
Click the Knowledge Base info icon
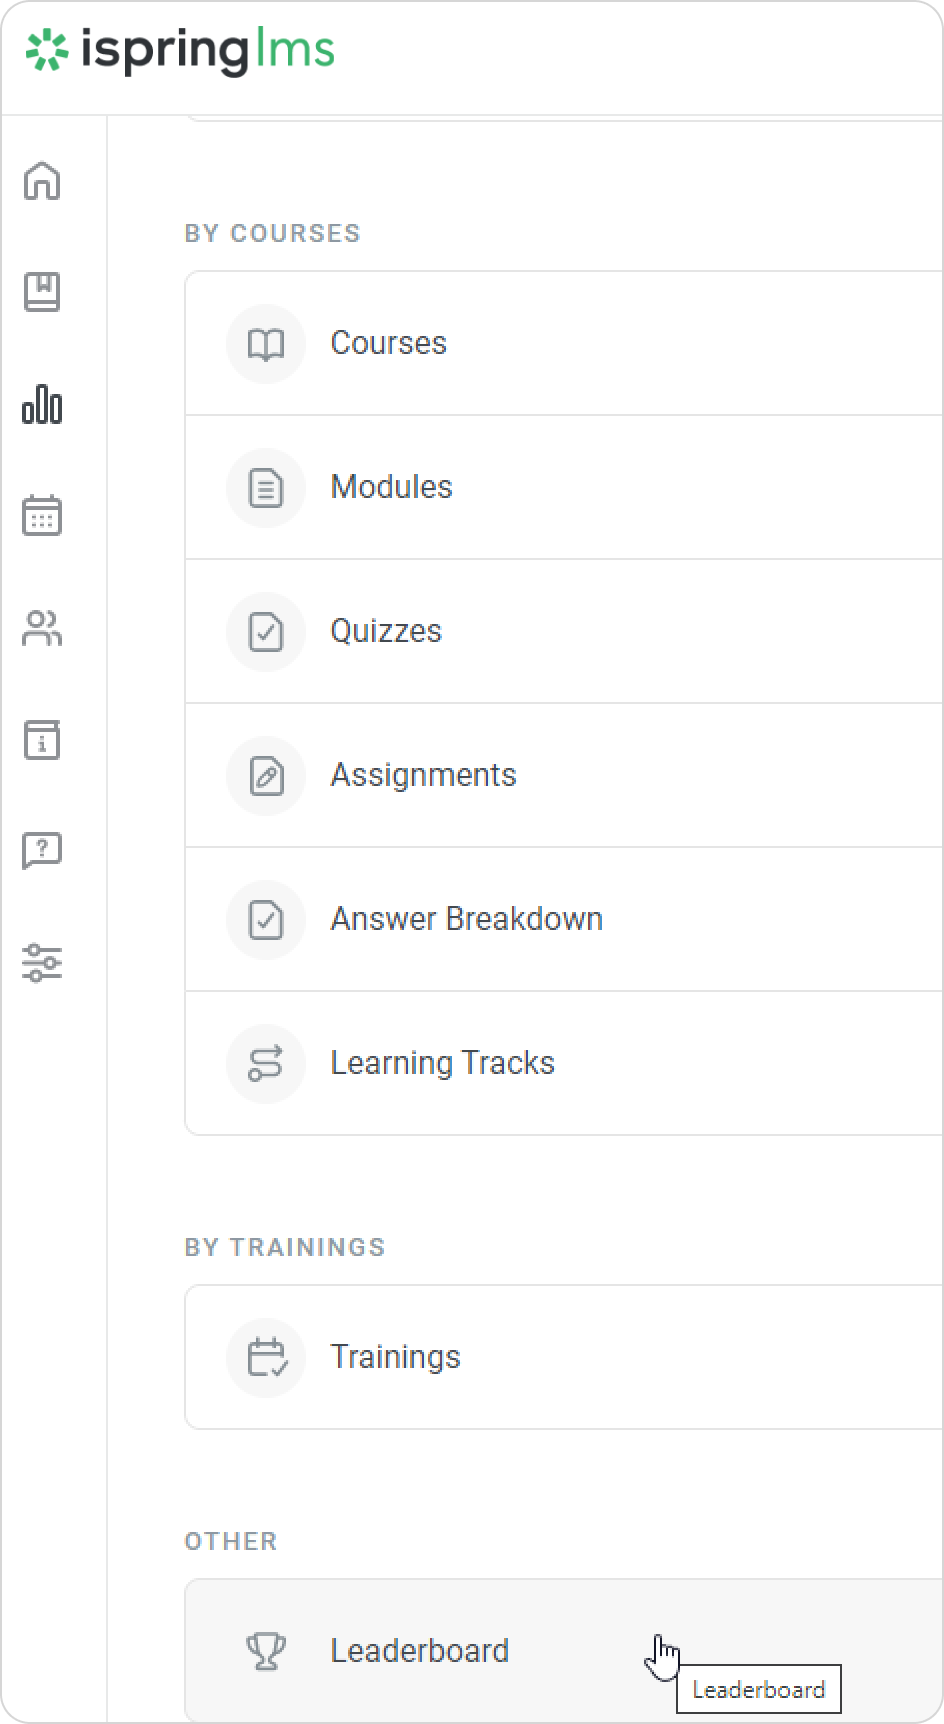coord(42,740)
